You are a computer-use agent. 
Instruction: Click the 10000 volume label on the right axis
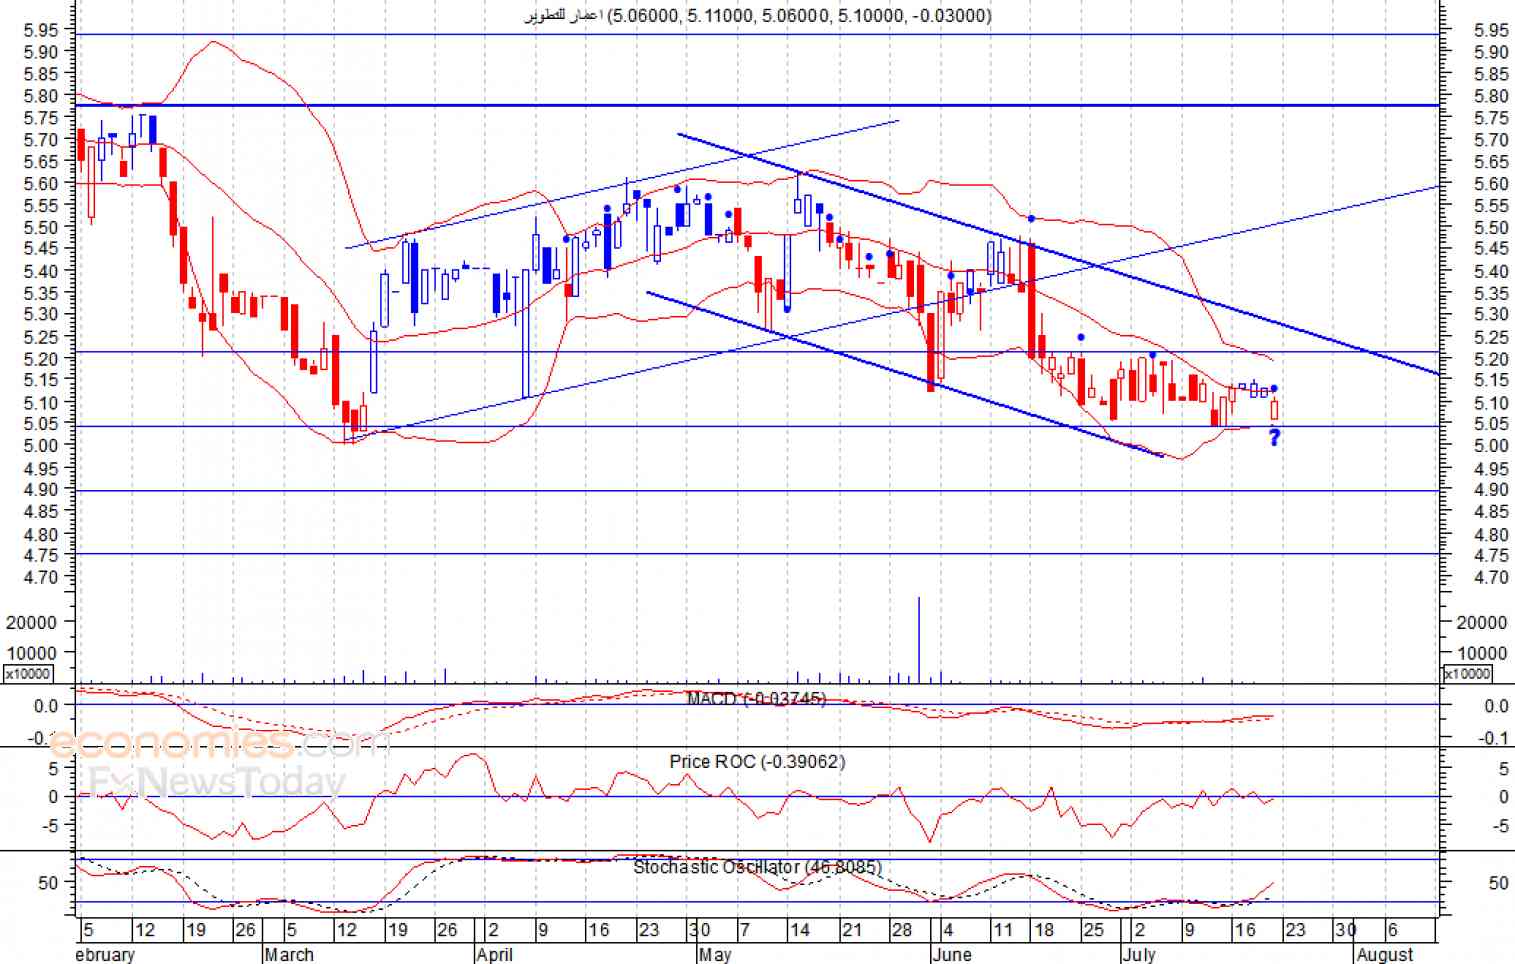(x=1482, y=653)
